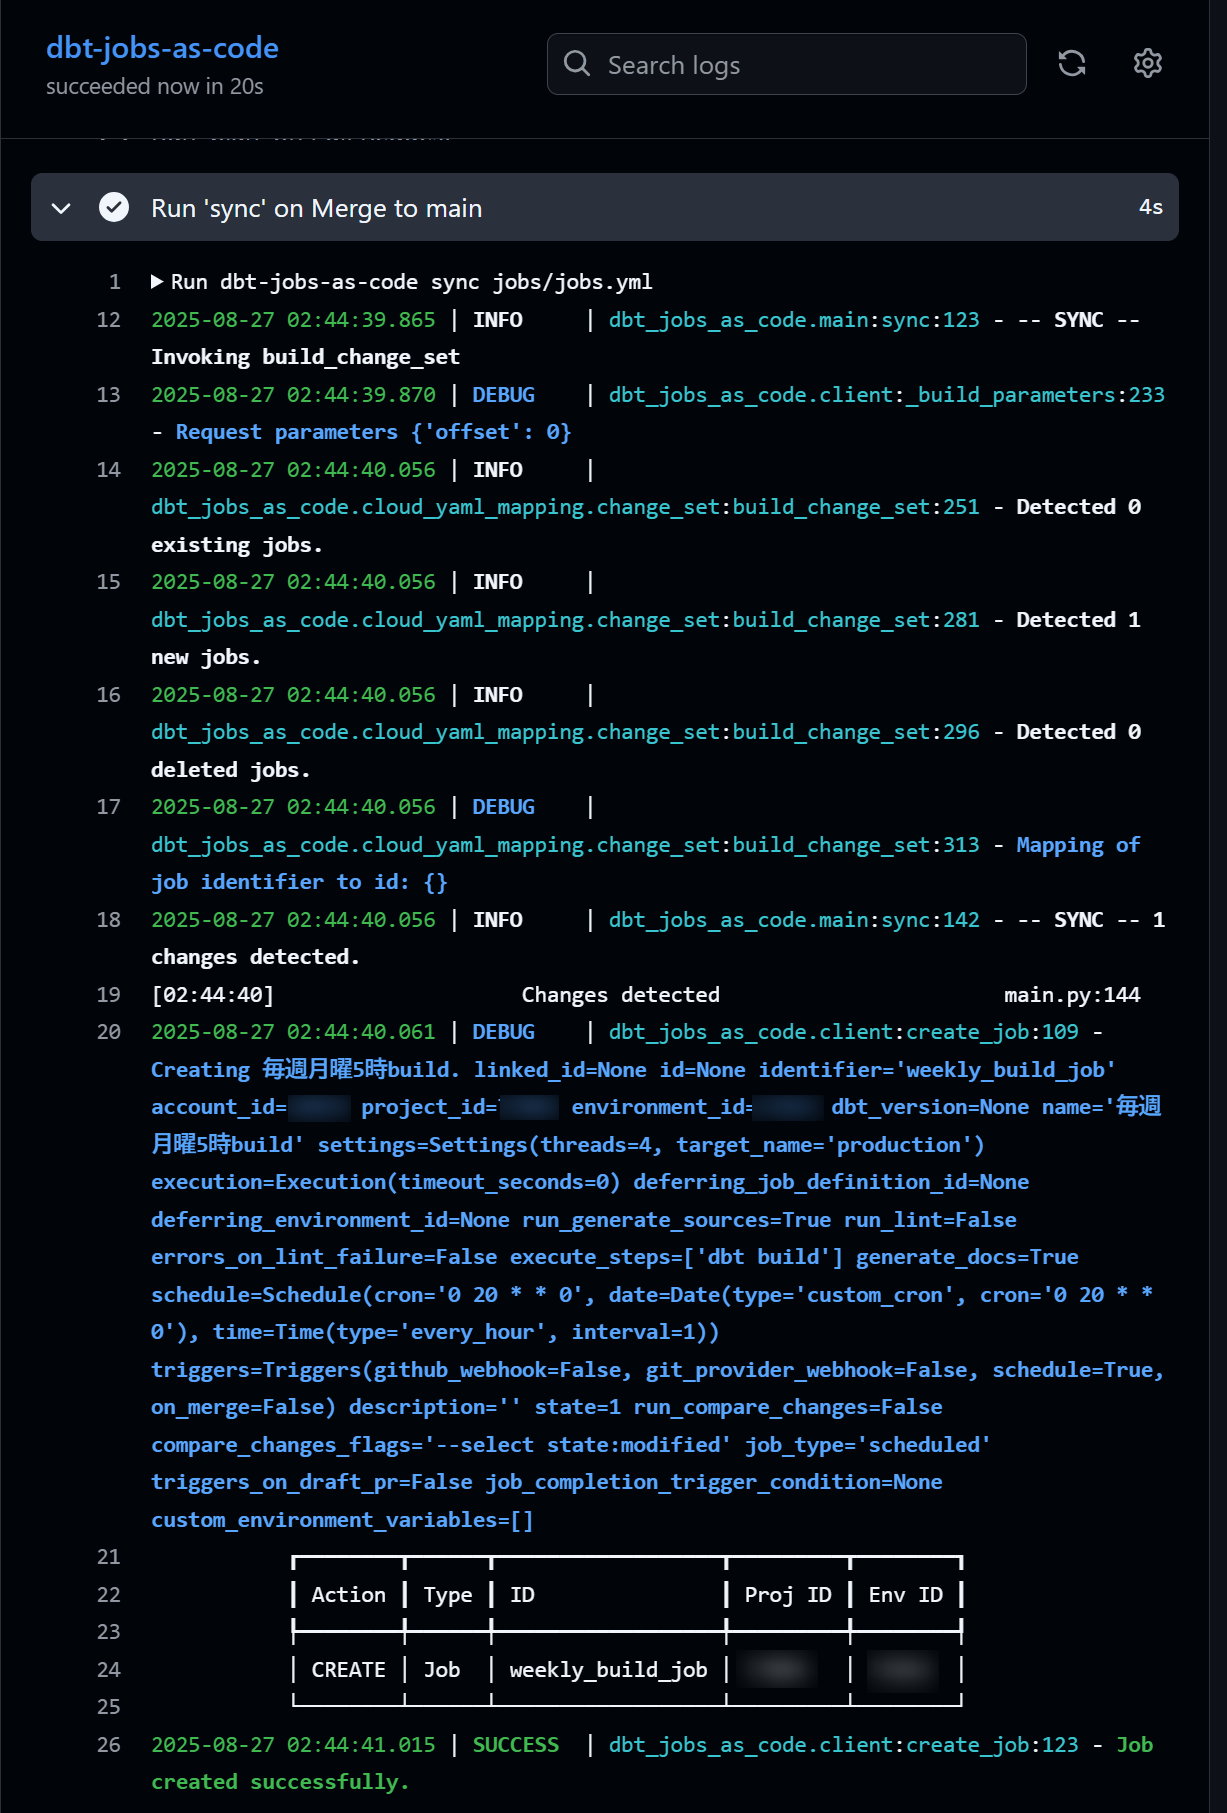Select log line number 1
Image resolution: width=1227 pixels, height=1813 pixels.
pos(115,282)
